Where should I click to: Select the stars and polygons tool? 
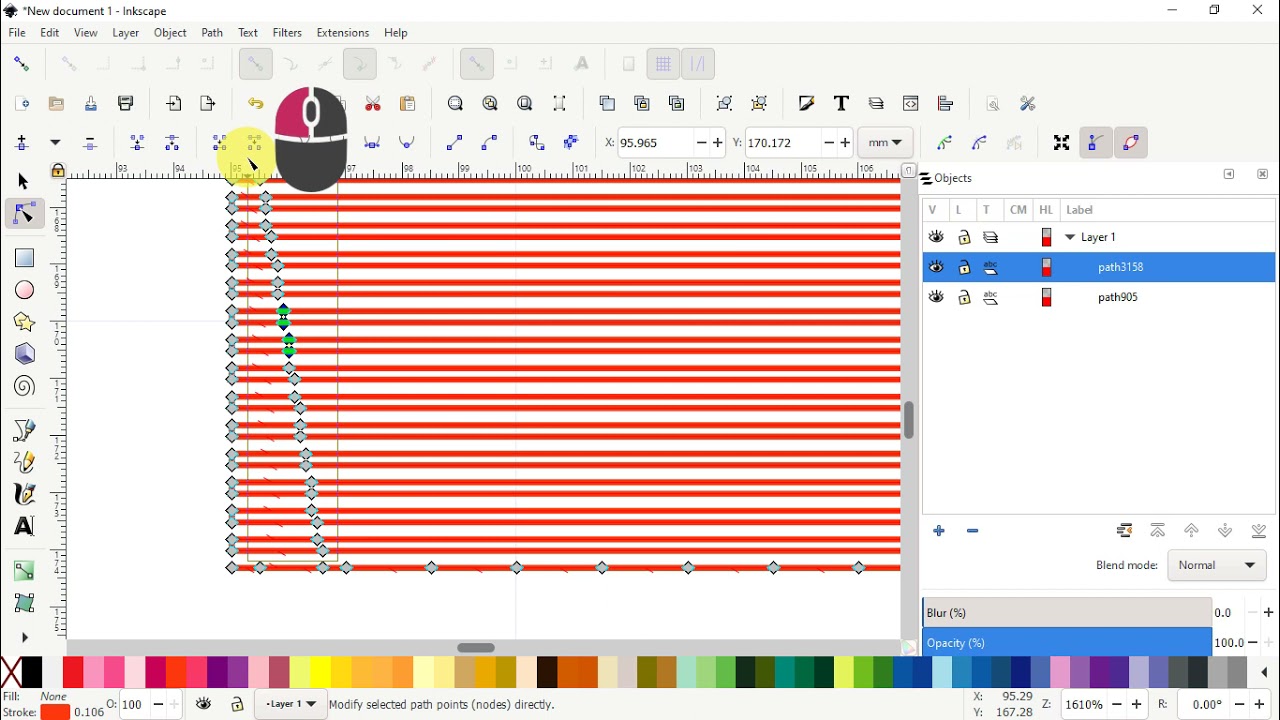[25, 323]
